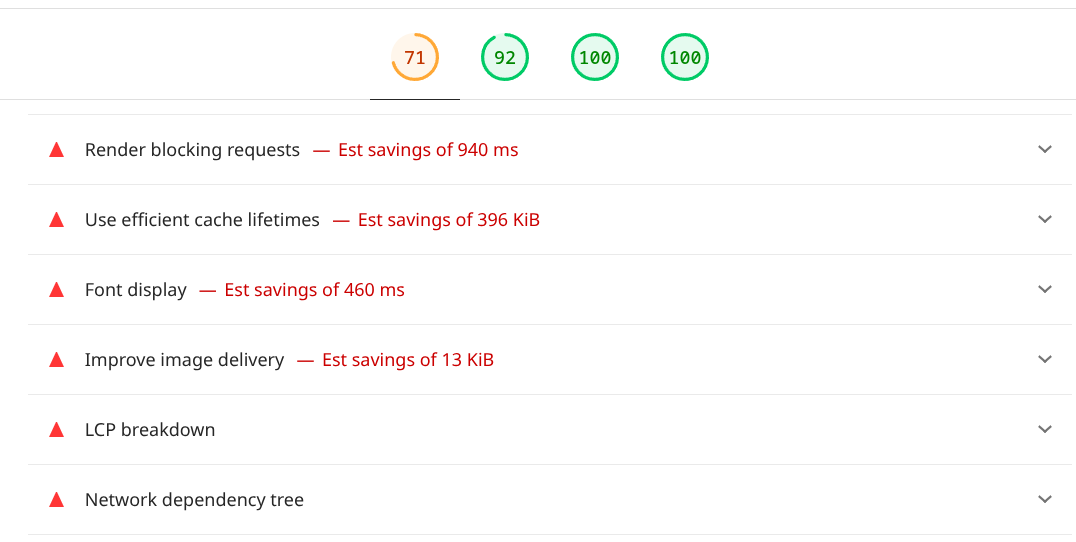Expand Improve image delivery chevron
This screenshot has width=1076, height=542.
(1045, 359)
